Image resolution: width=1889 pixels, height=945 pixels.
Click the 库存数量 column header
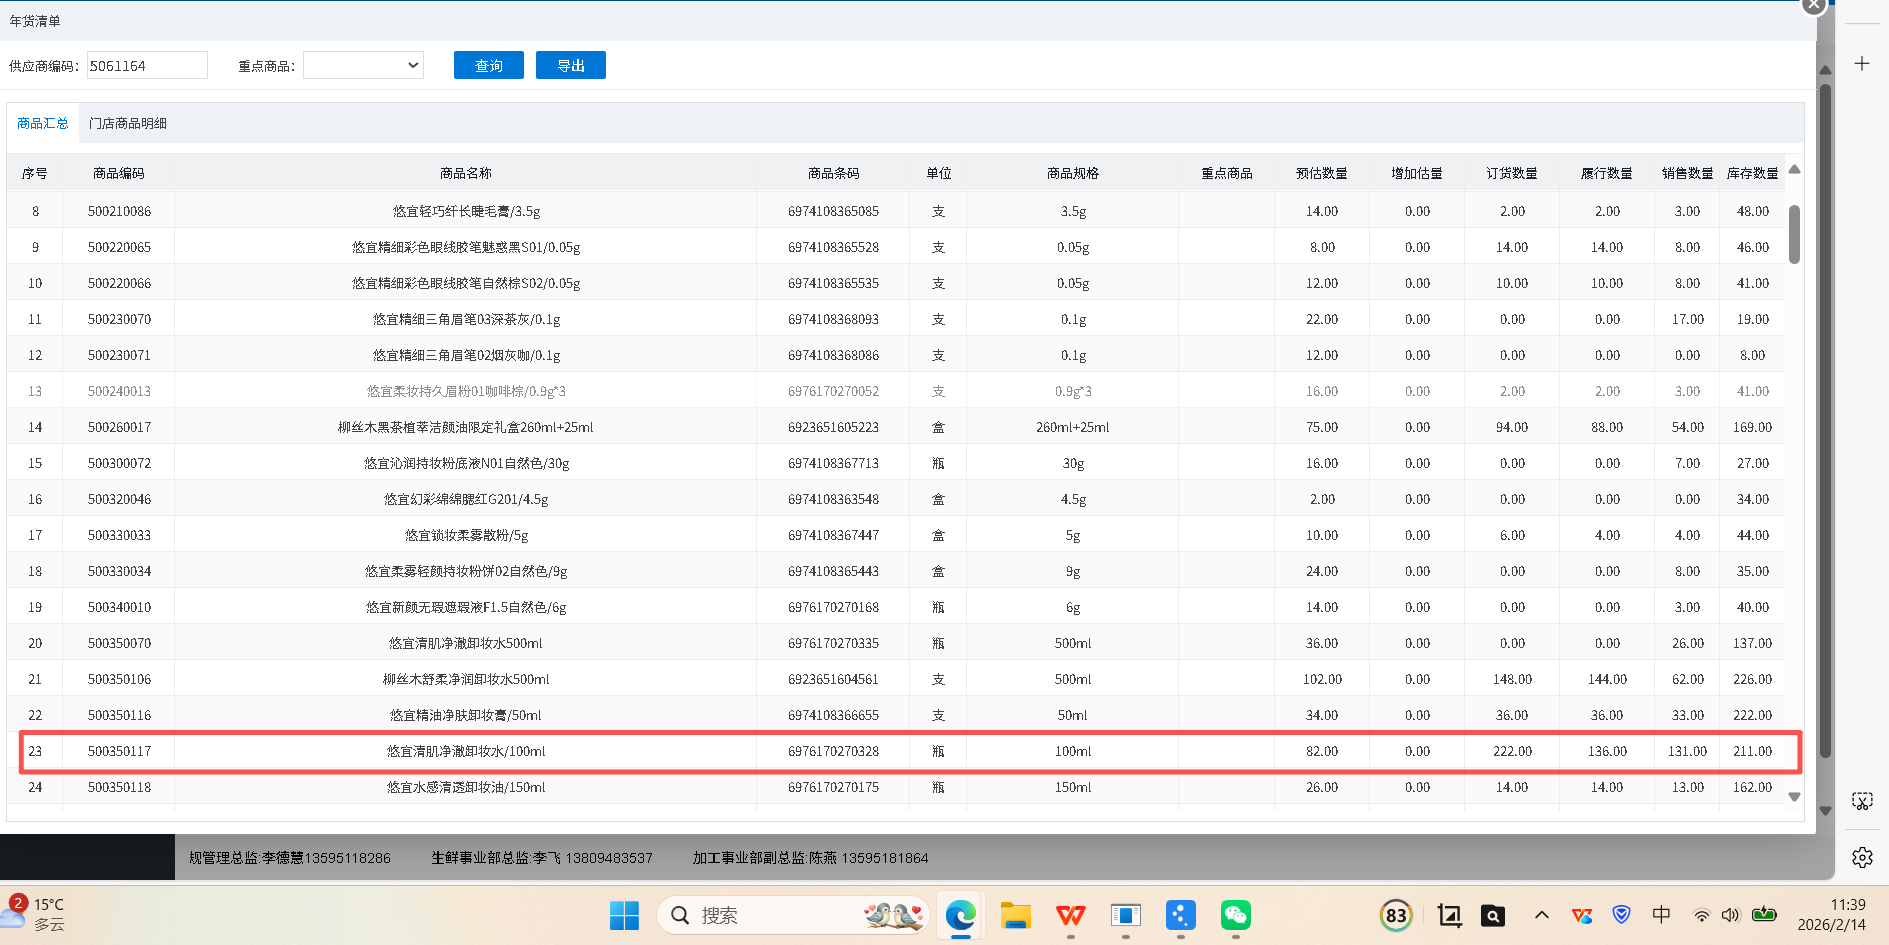(1752, 173)
